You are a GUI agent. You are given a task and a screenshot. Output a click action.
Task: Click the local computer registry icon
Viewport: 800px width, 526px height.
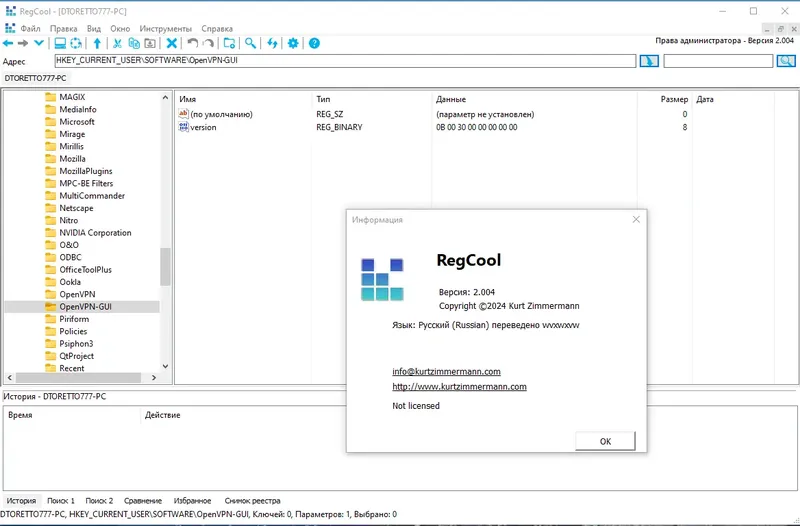pyautogui.click(x=60, y=43)
